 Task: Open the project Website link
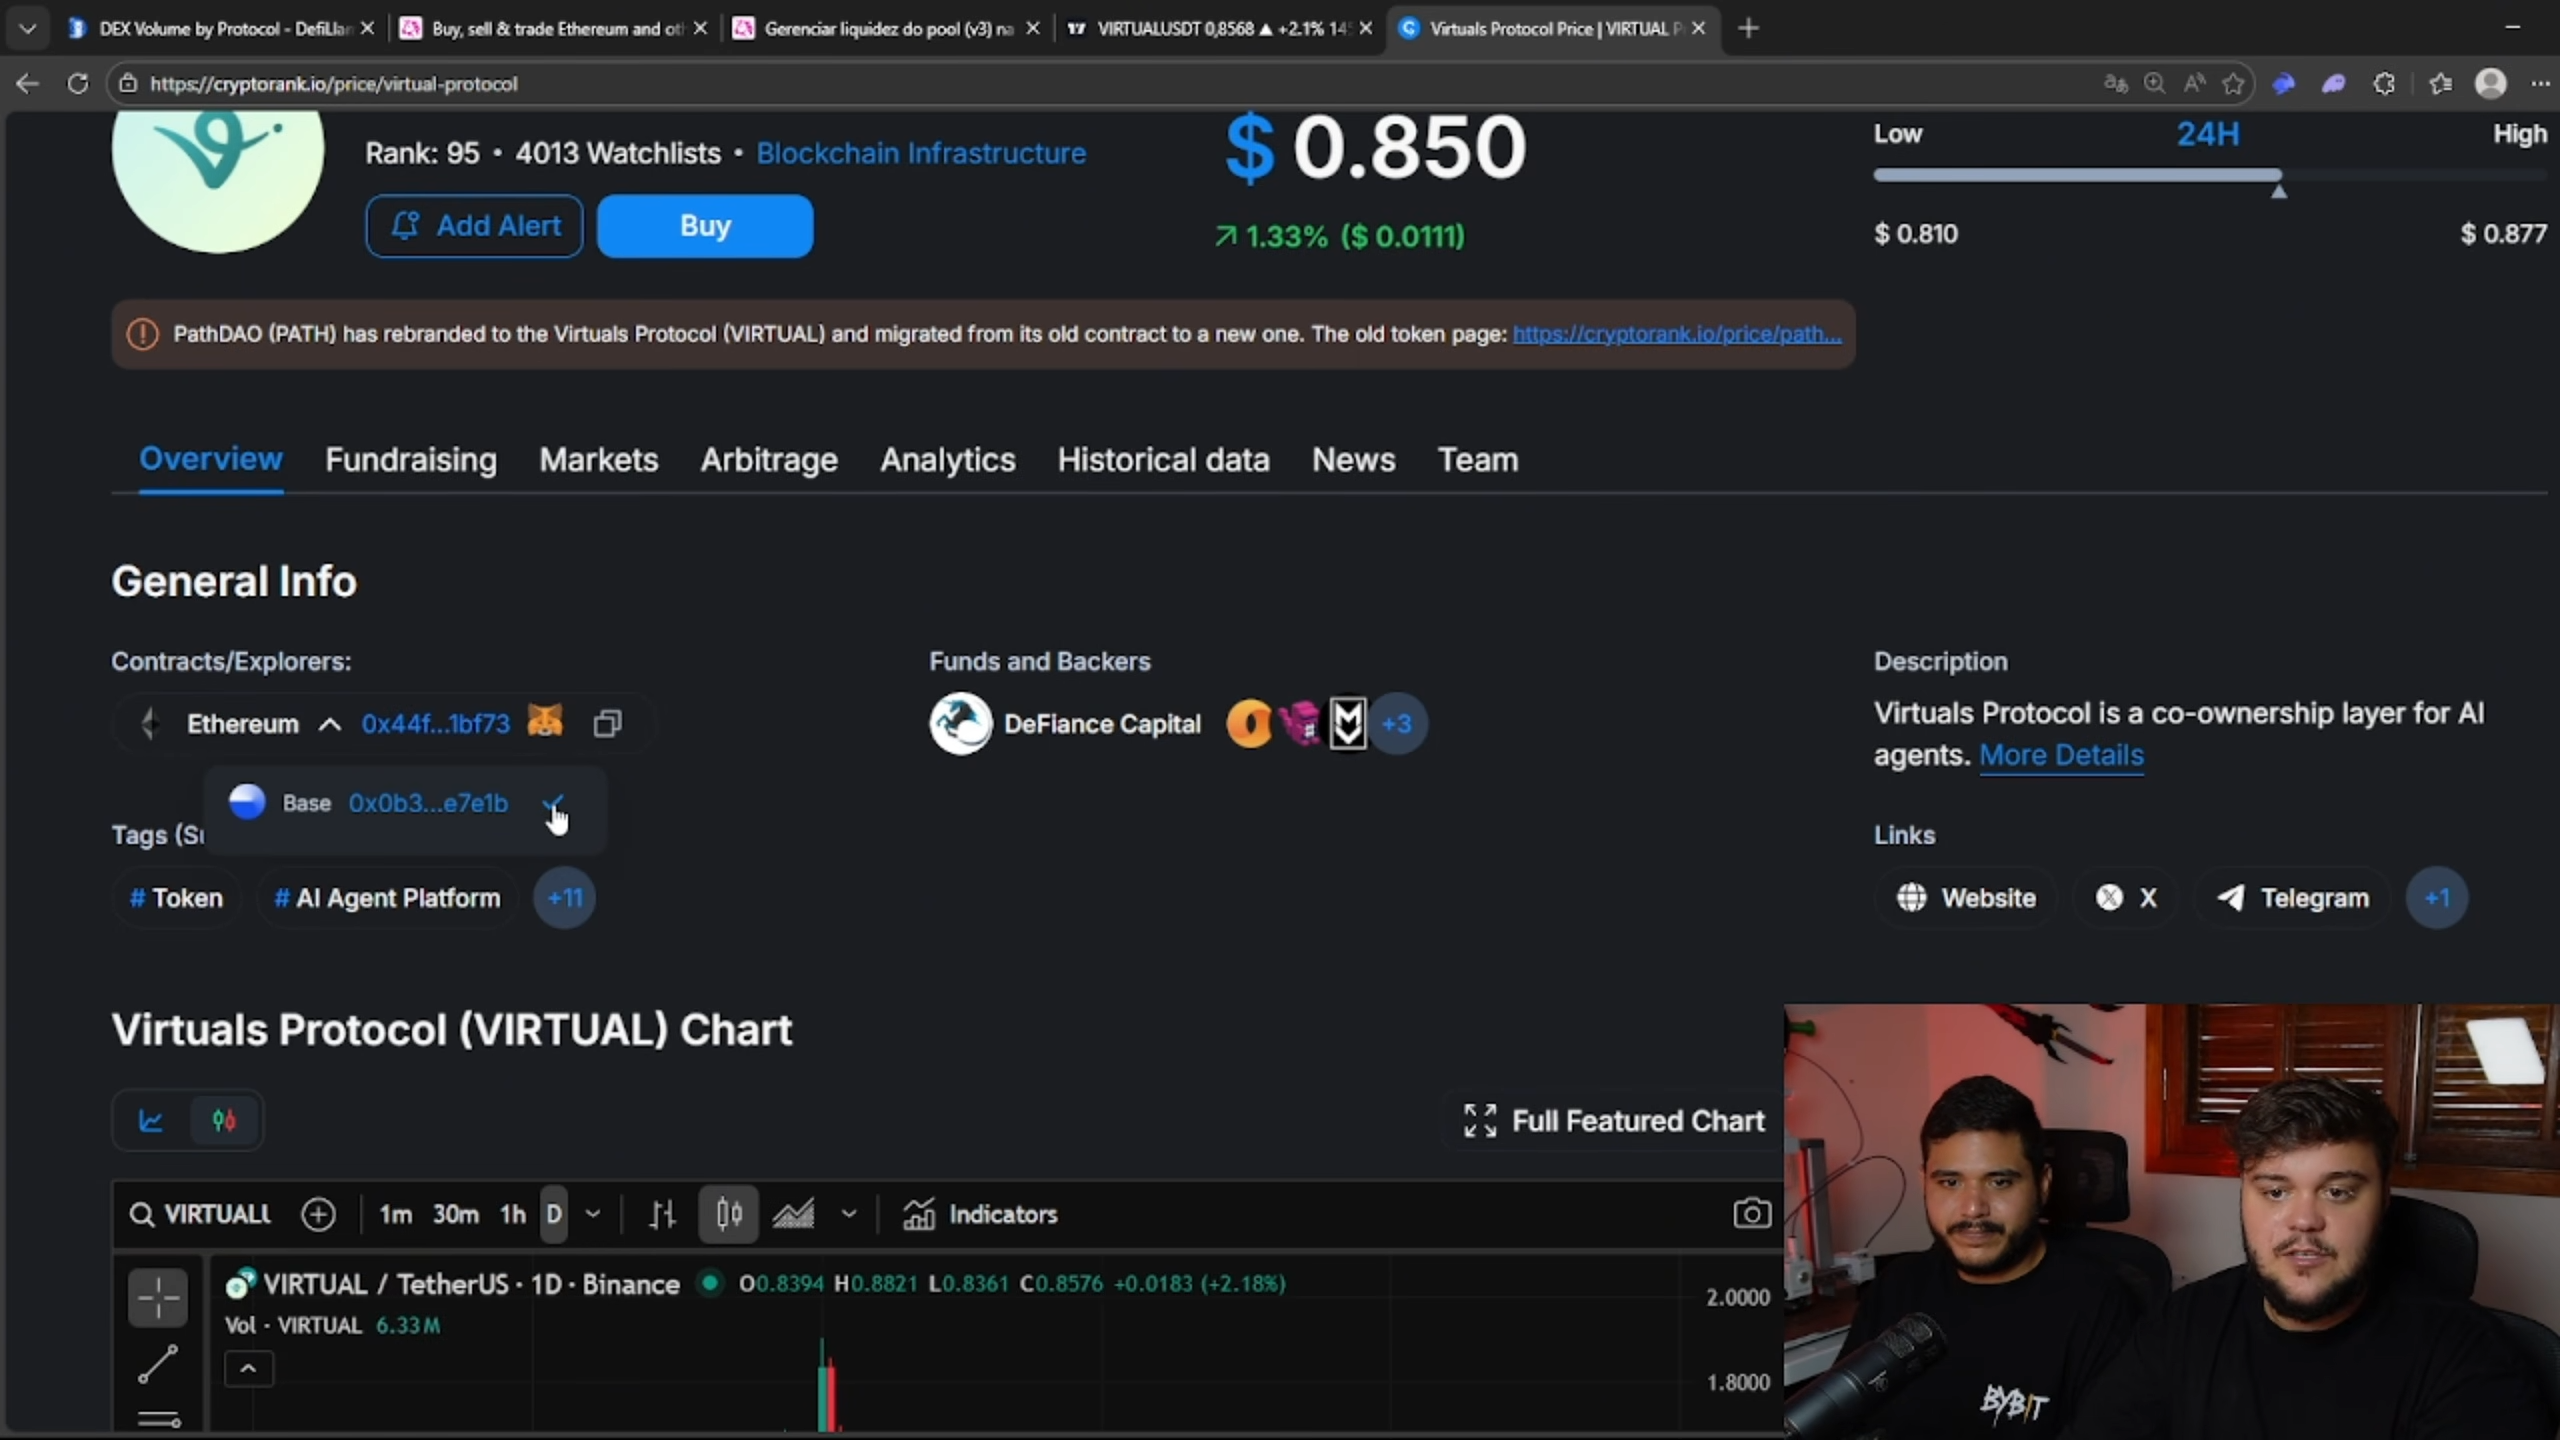pos(1967,898)
